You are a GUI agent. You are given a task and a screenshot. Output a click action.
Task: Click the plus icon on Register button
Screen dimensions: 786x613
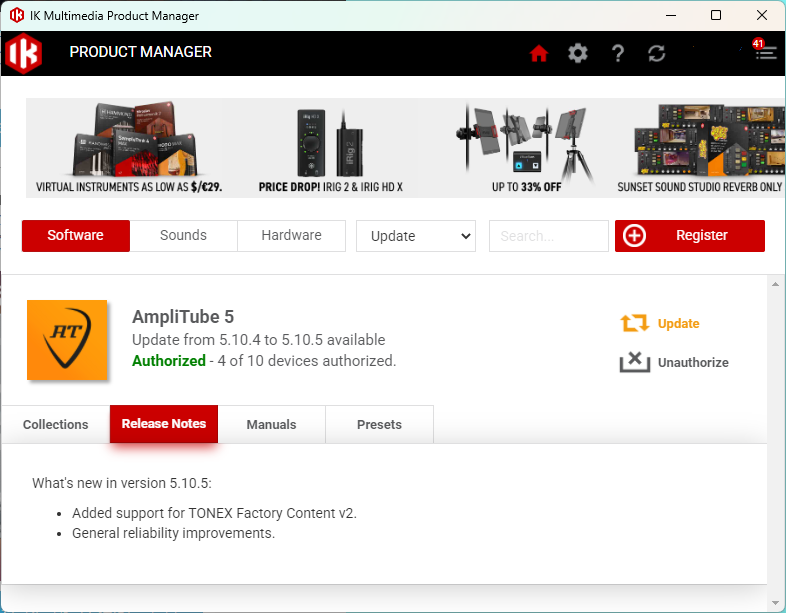coord(634,236)
